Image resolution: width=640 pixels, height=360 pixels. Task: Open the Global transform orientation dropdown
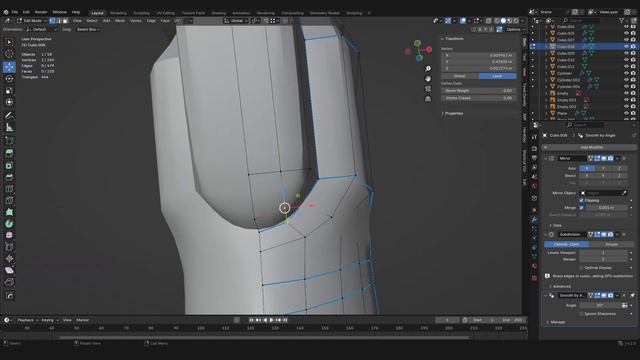tap(236, 21)
